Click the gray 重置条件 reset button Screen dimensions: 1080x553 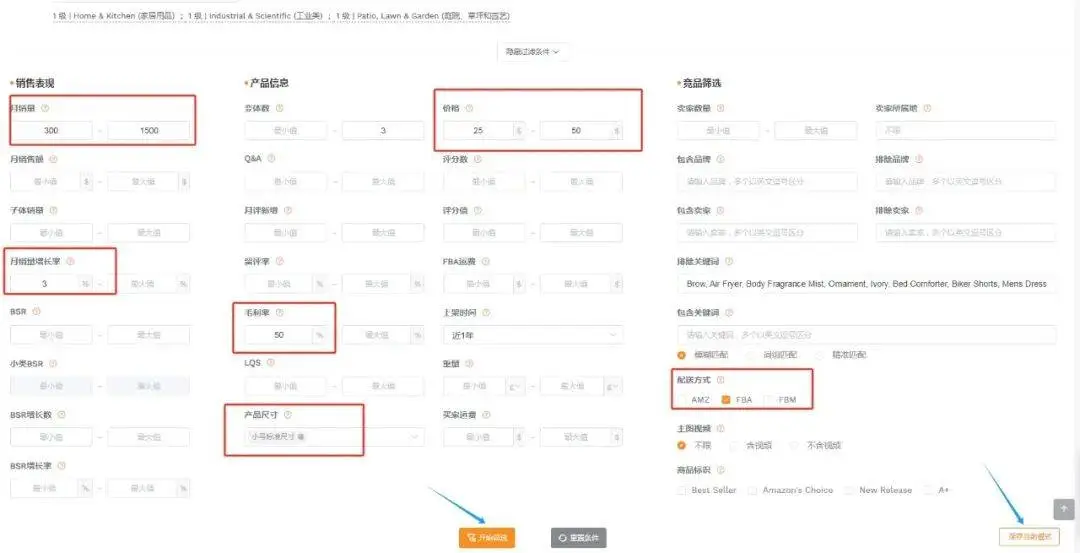[578, 538]
